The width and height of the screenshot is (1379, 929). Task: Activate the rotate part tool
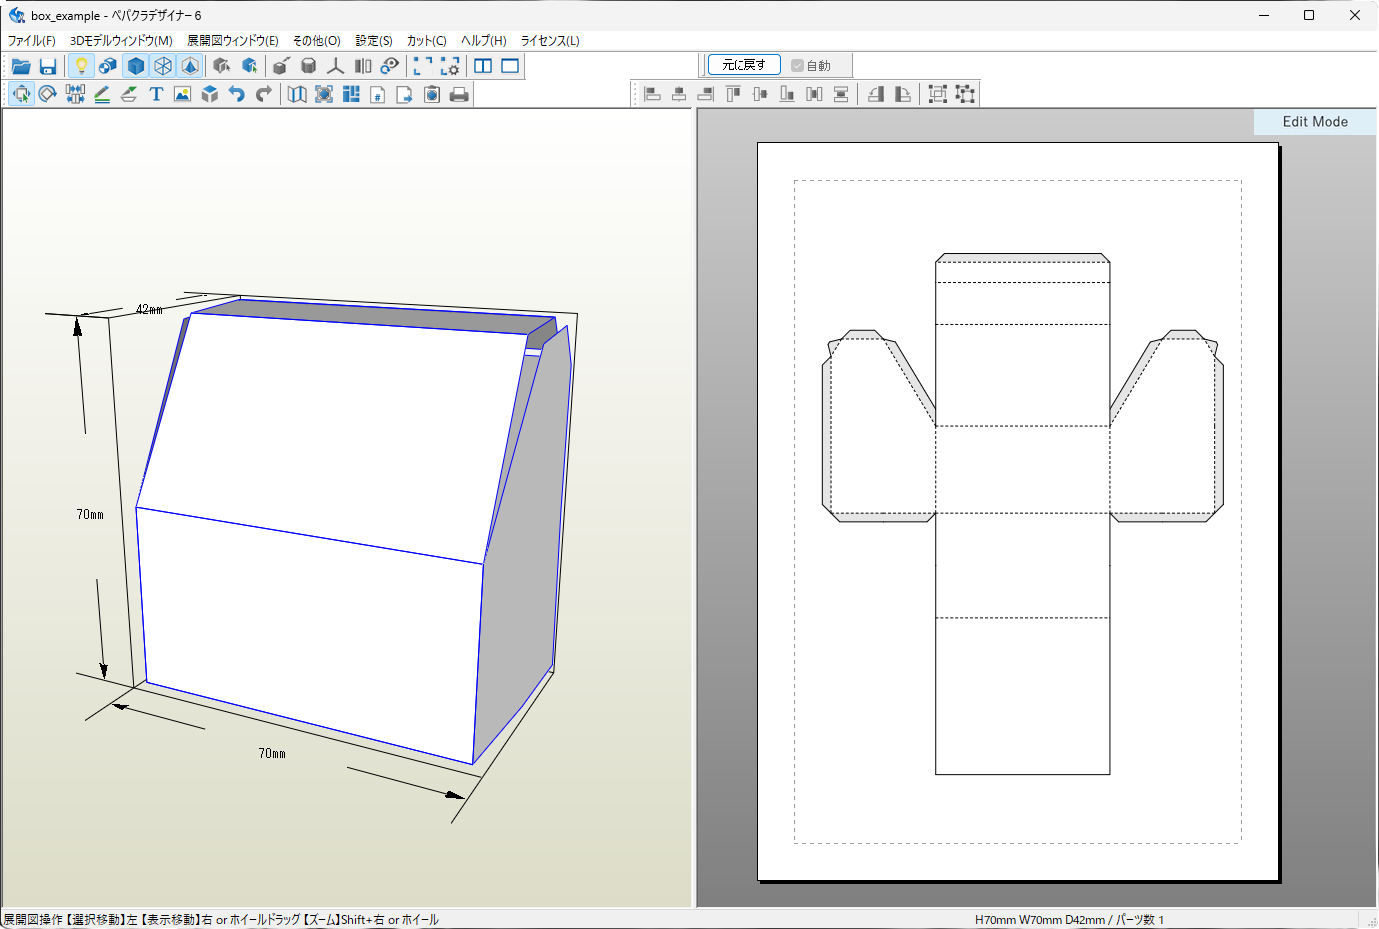pos(48,94)
